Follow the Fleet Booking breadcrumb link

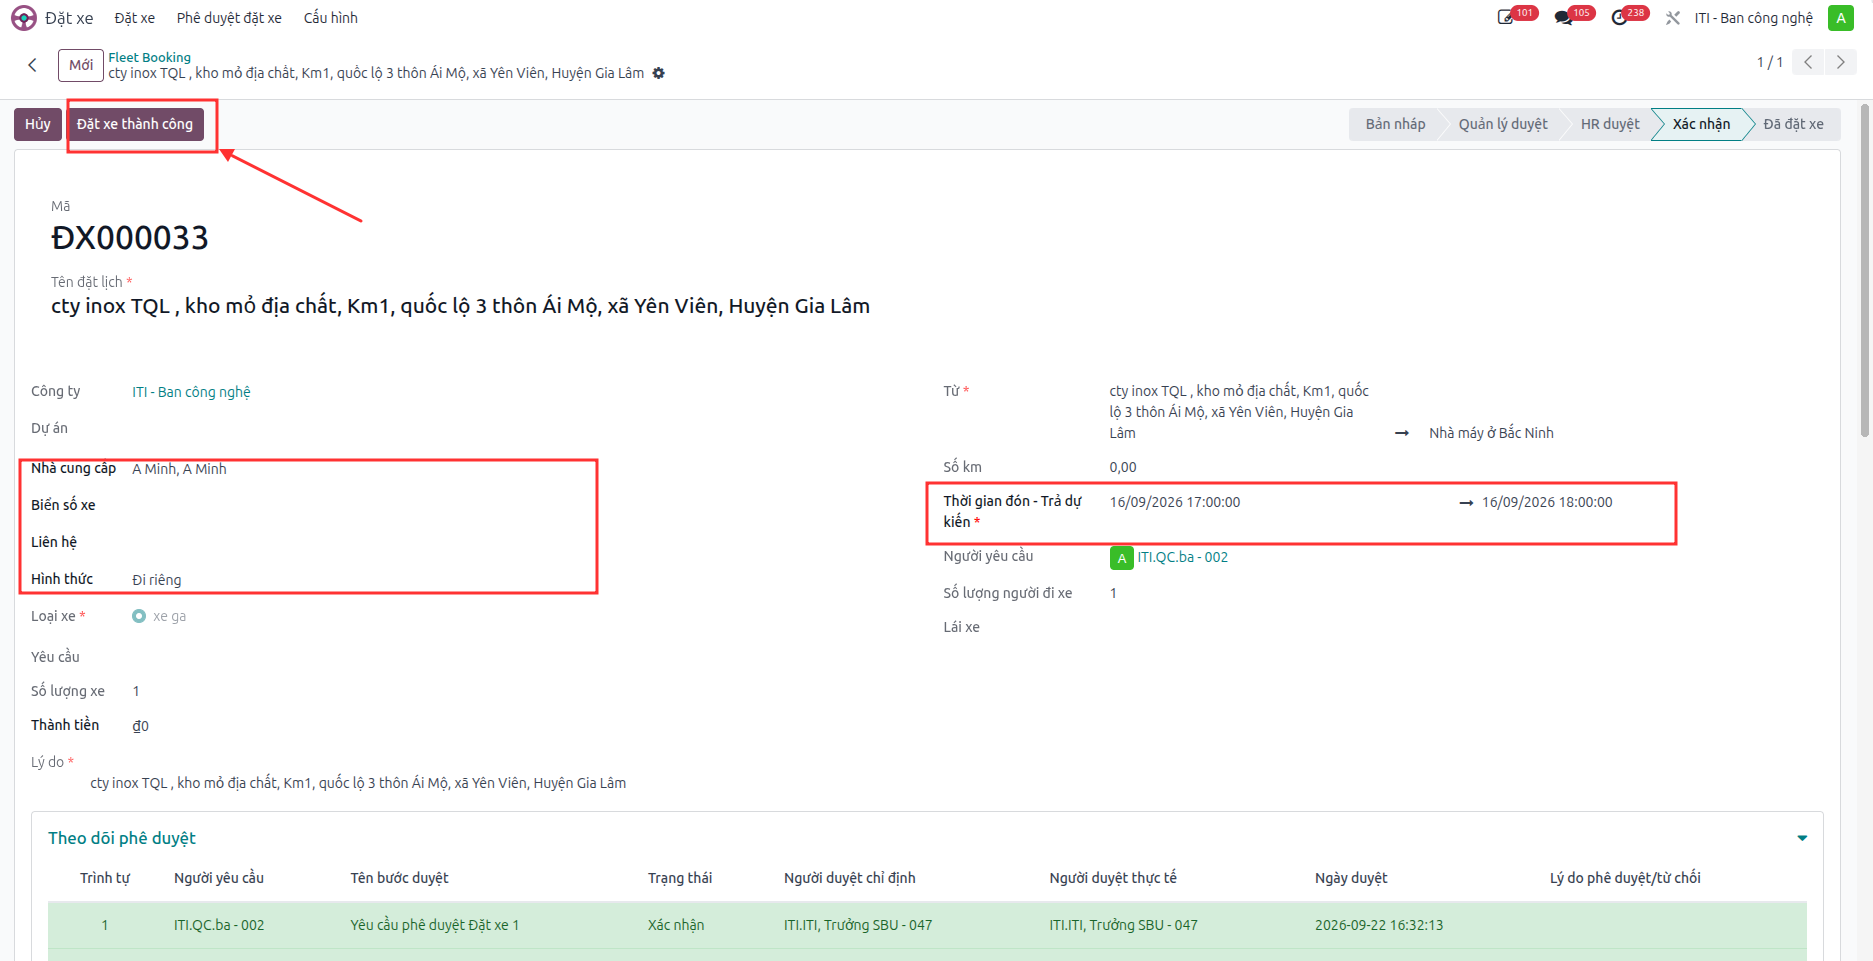coord(150,57)
